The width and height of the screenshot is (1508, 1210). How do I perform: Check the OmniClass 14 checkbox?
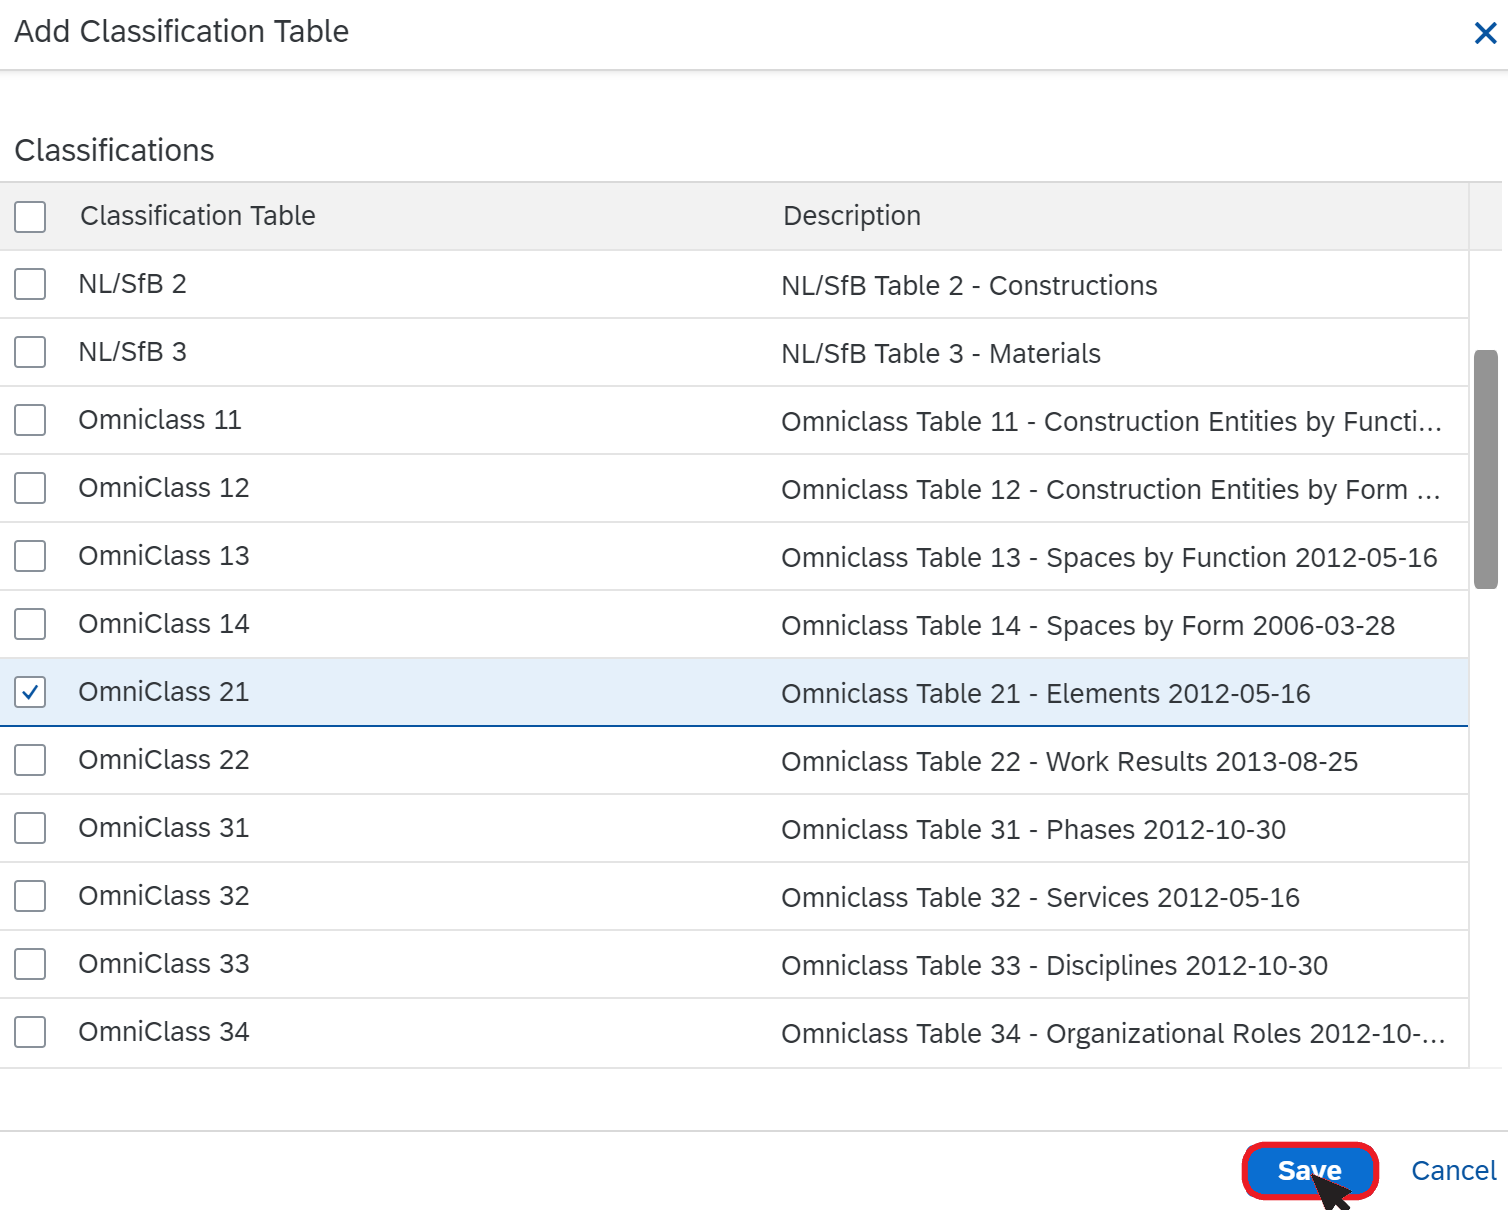30,624
